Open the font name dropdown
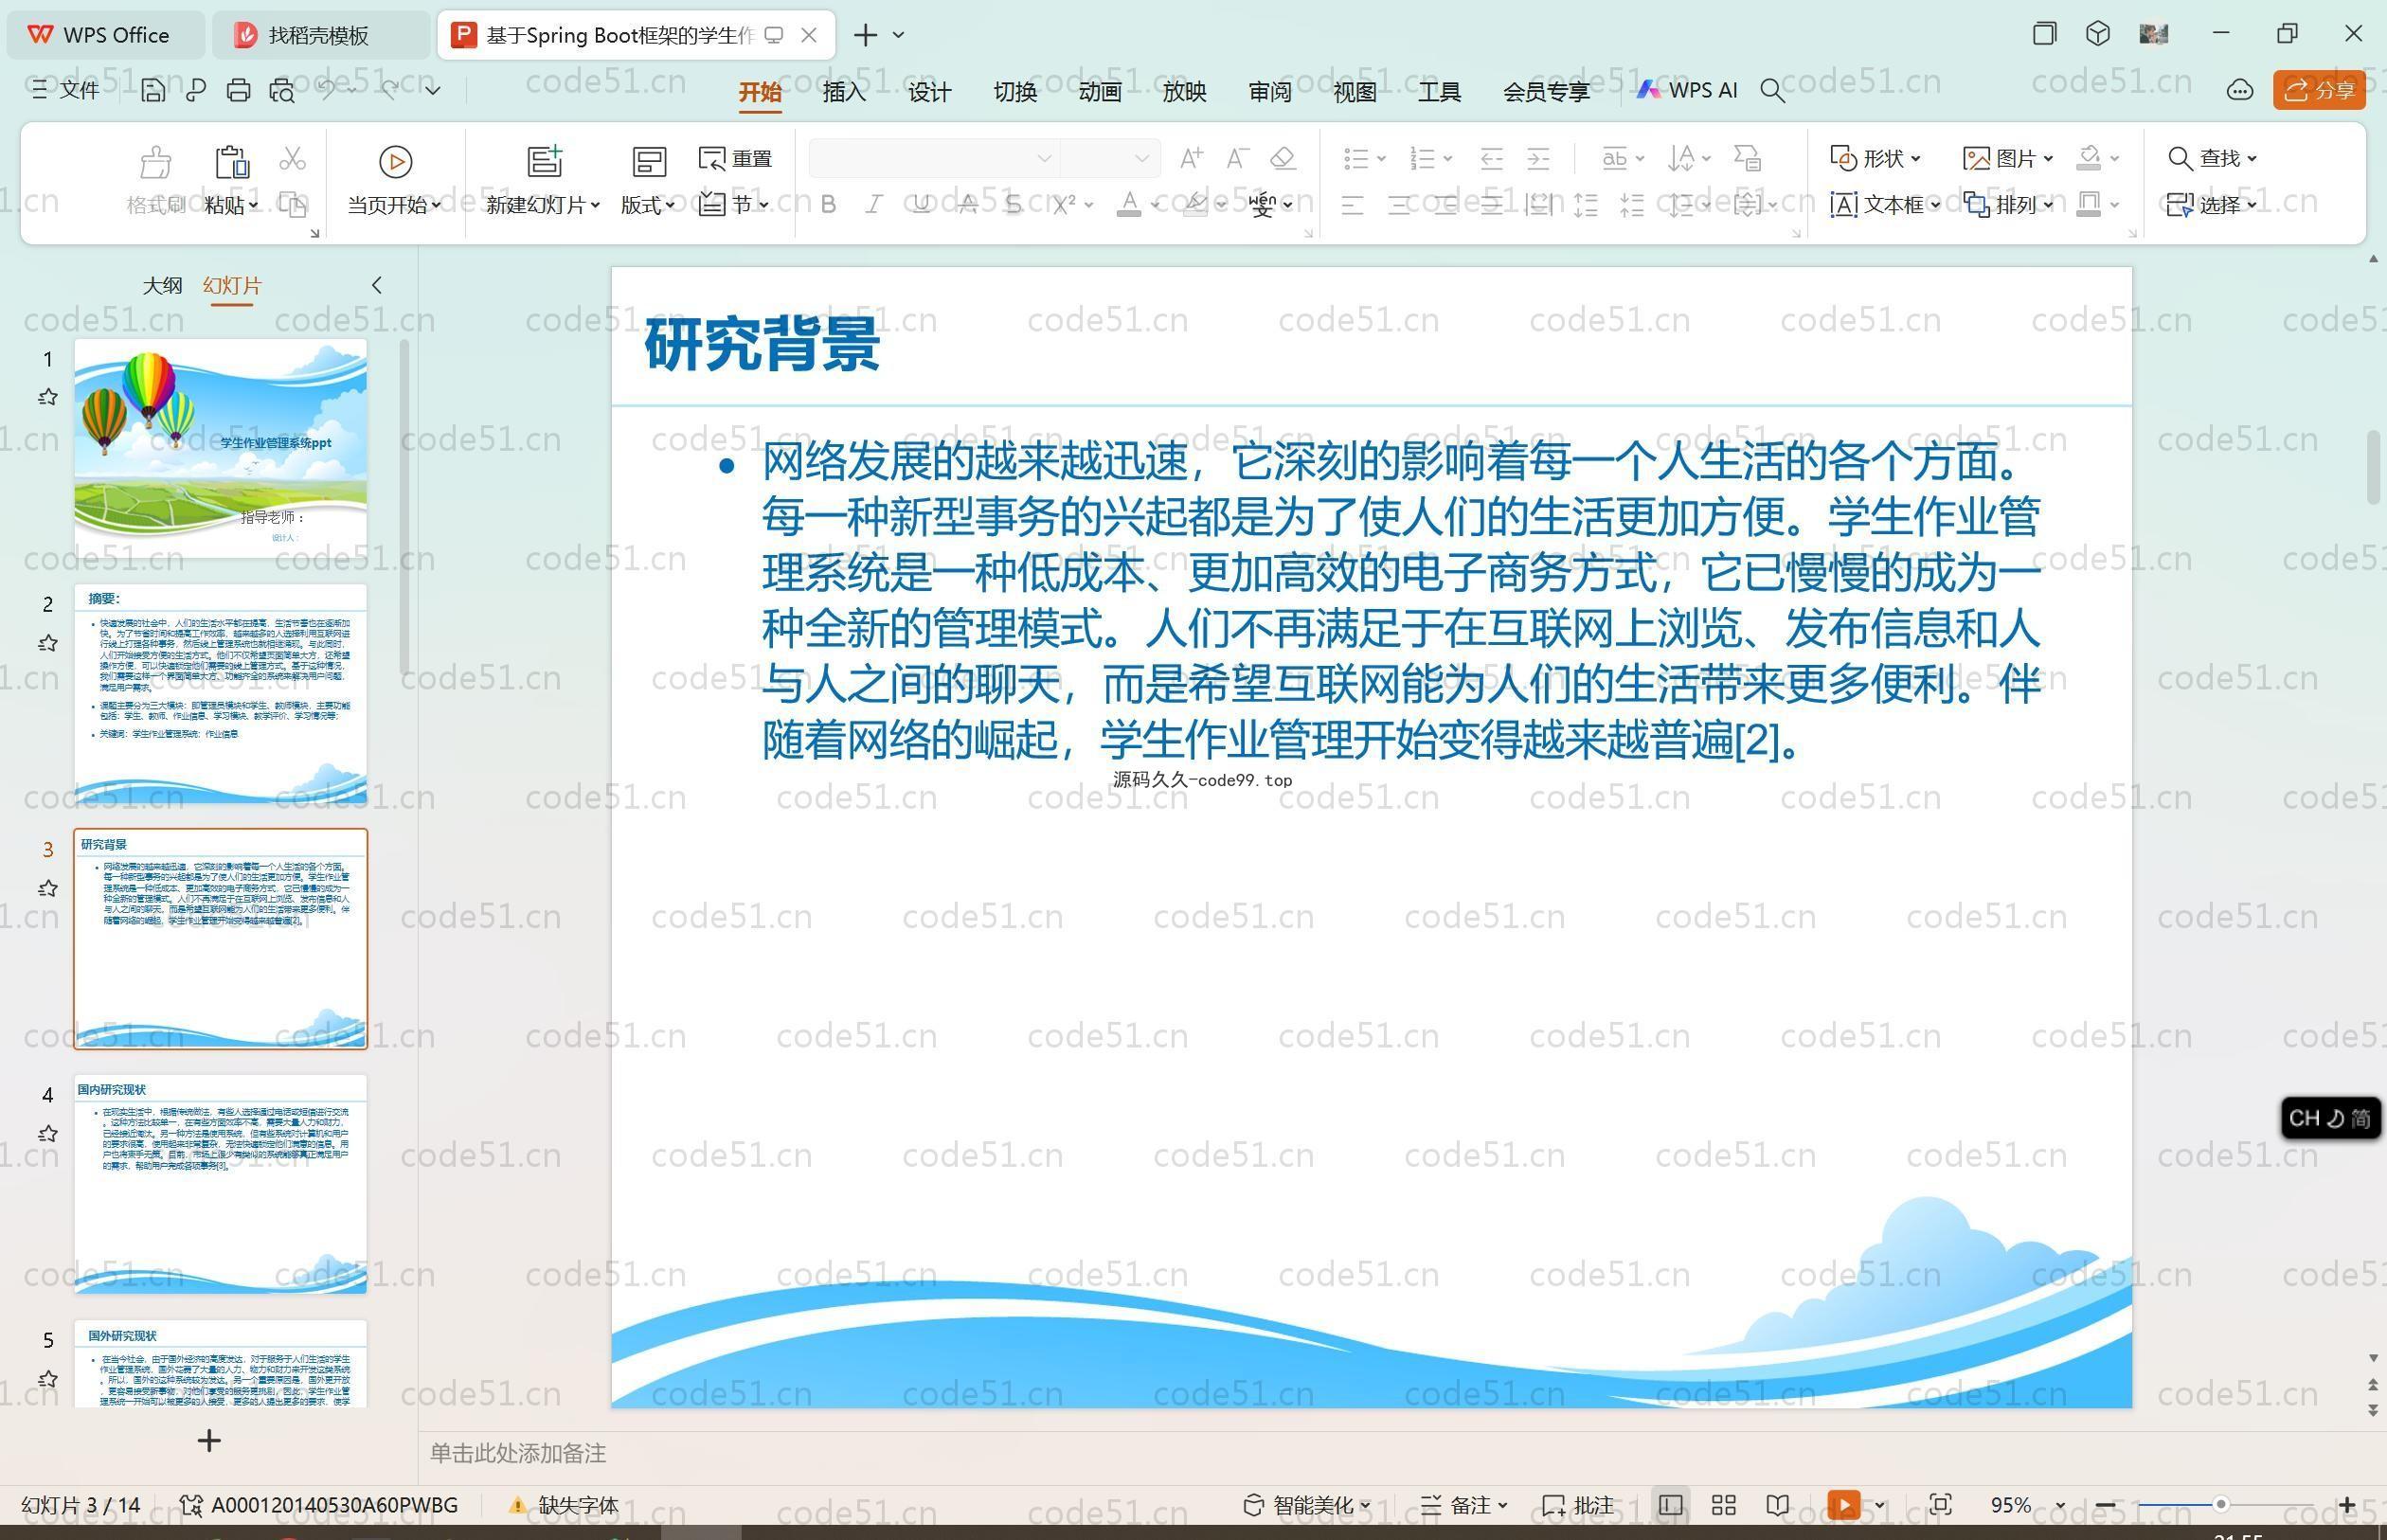The height and width of the screenshot is (1540, 2387). 1044,158
